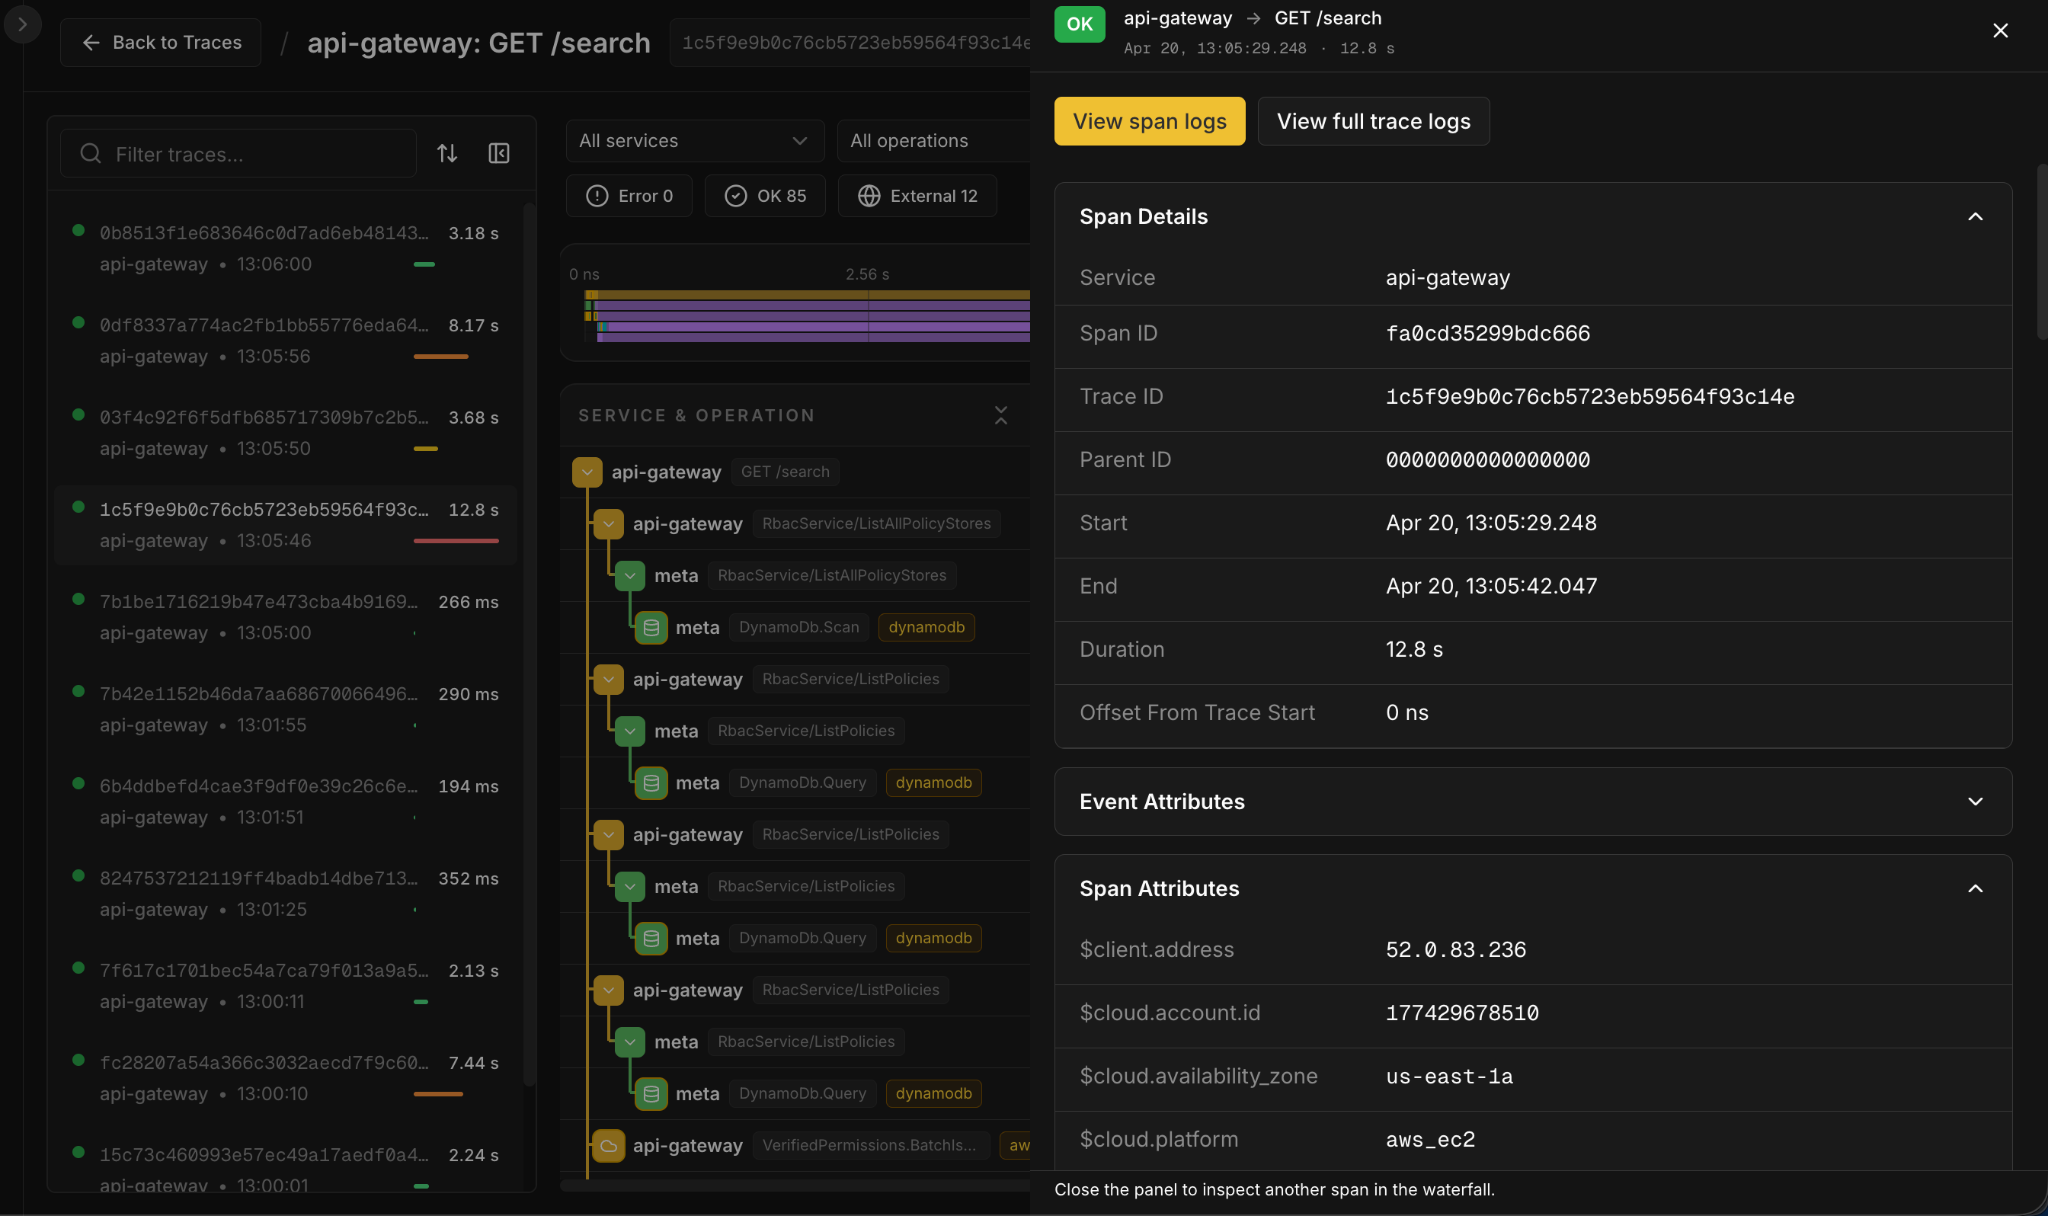Toggle the OK 85 status filter
The width and height of the screenshot is (2048, 1216).
pyautogui.click(x=765, y=196)
